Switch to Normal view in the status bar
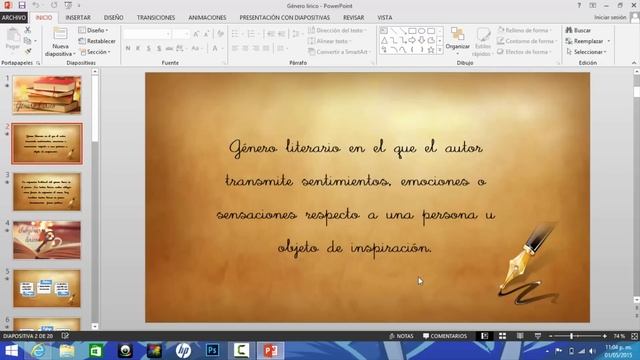The height and width of the screenshot is (360, 640). (x=484, y=336)
